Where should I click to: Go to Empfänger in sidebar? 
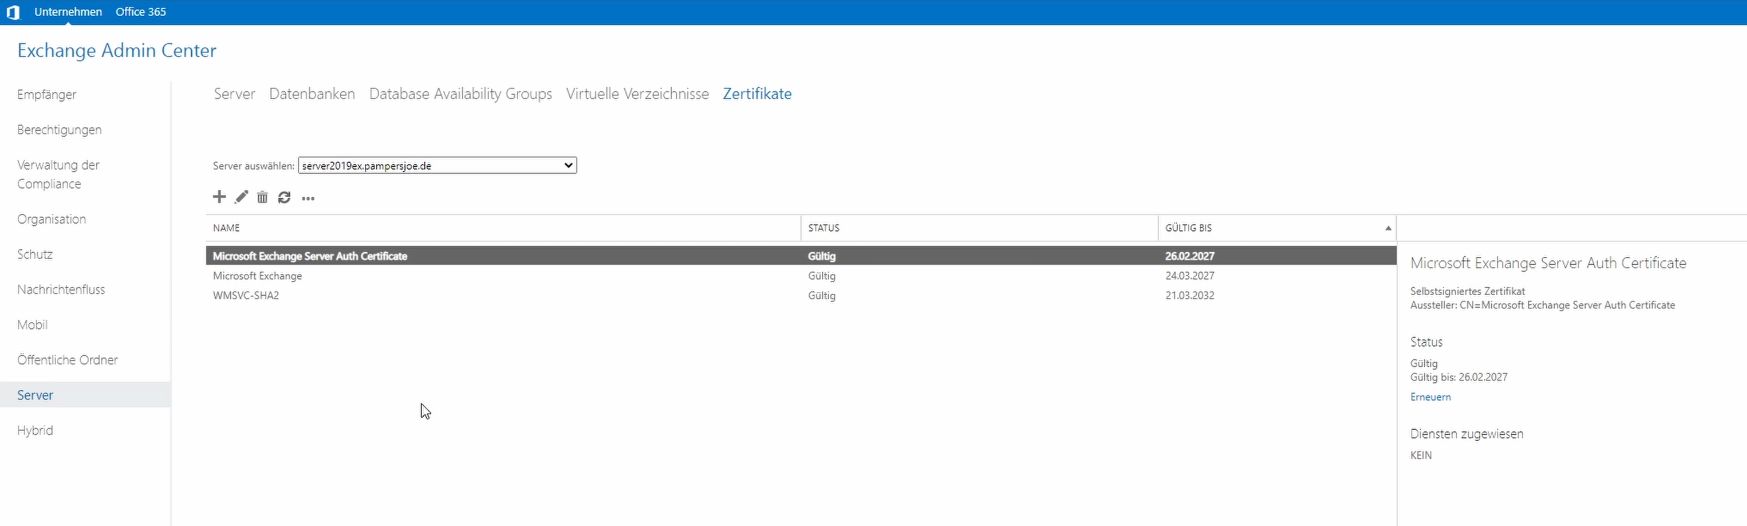[47, 95]
